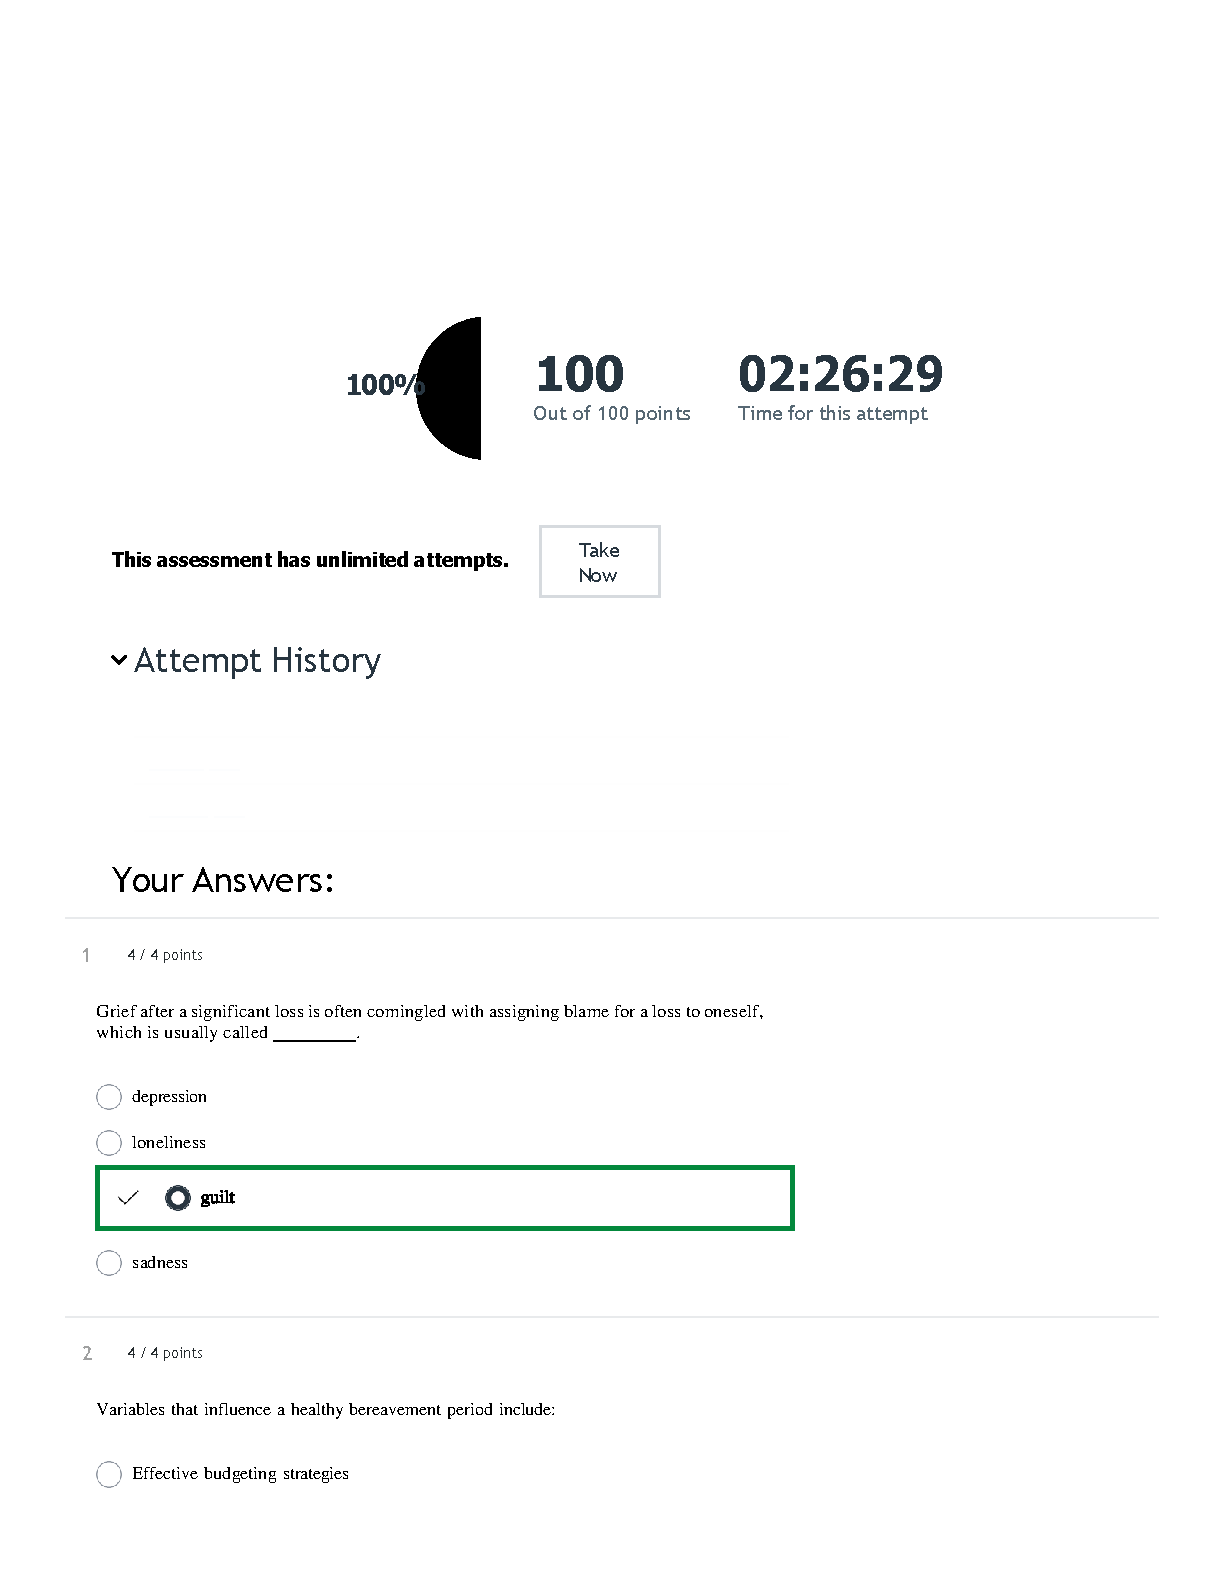This screenshot has height=1584, width=1224.
Task: Click the 100 out of 100 points score
Action: (580, 375)
